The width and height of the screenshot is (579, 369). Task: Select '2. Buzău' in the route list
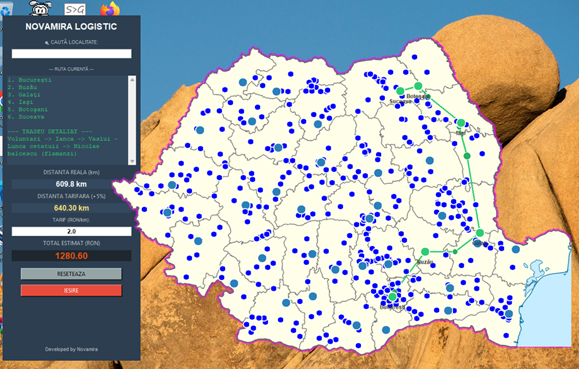(22, 87)
